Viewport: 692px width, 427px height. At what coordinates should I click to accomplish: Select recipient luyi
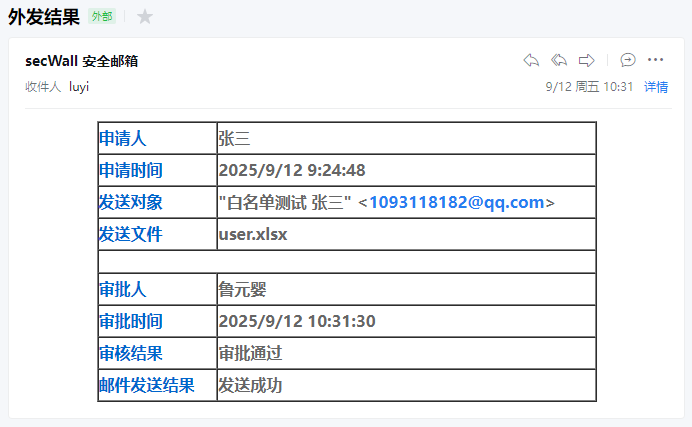[x=79, y=87]
